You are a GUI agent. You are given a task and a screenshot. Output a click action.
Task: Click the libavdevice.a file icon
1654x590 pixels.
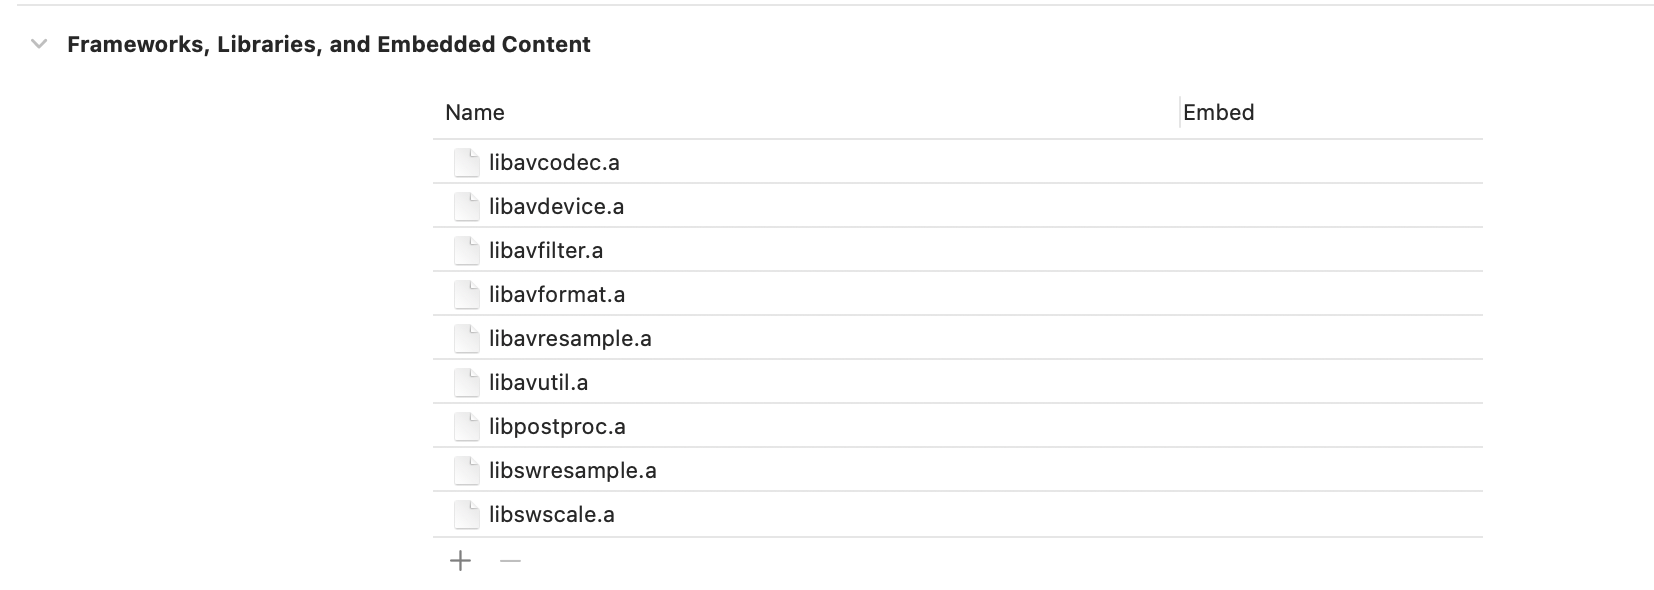coord(466,206)
